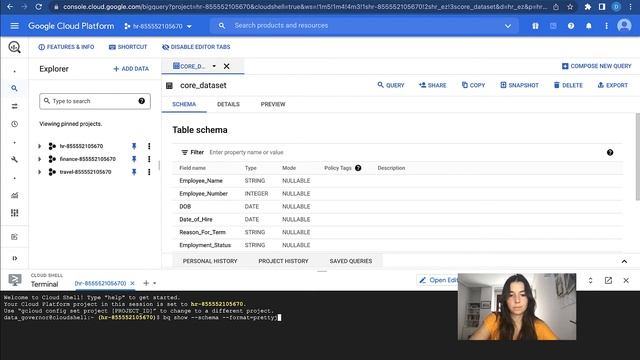Click the DELETE table action

click(568, 85)
